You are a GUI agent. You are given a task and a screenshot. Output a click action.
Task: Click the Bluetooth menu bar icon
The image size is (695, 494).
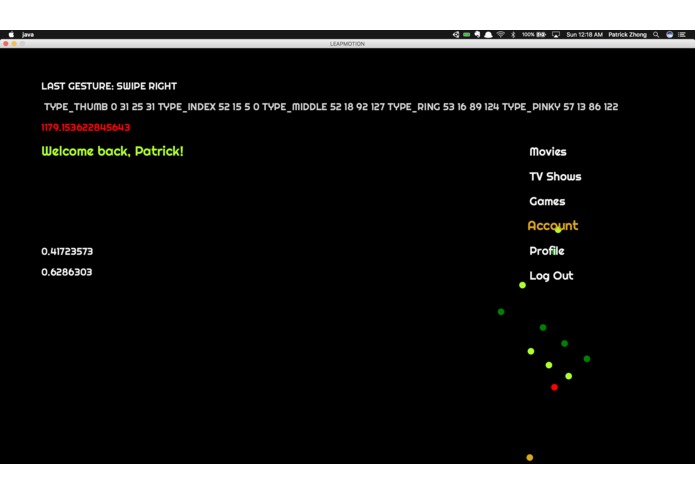(x=513, y=35)
